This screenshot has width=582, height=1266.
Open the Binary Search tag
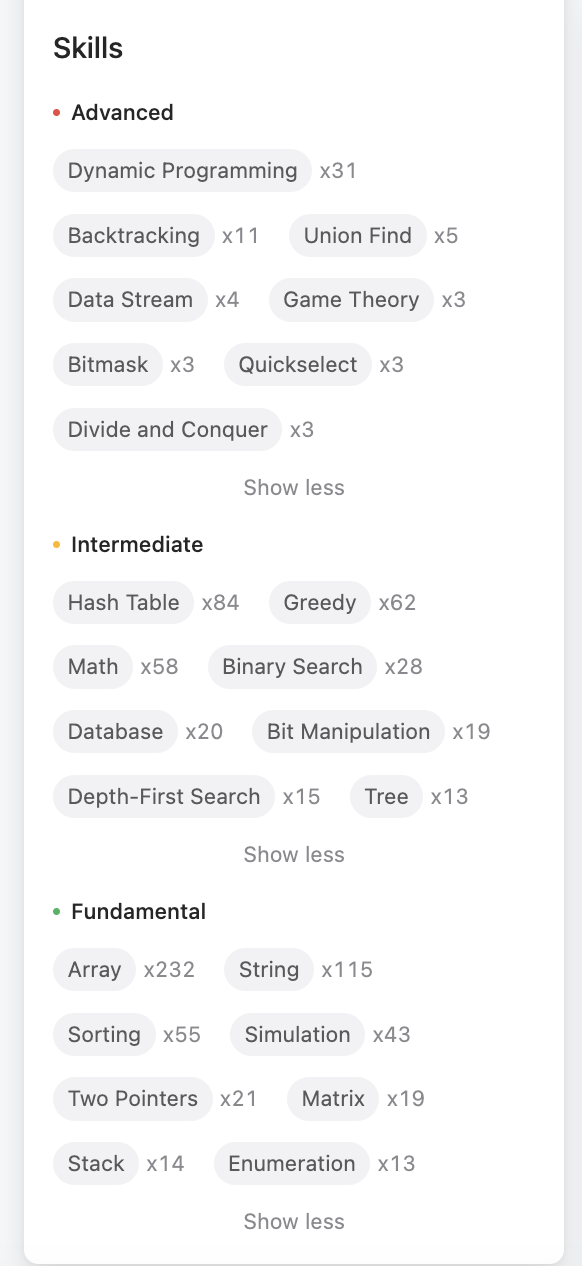[291, 666]
